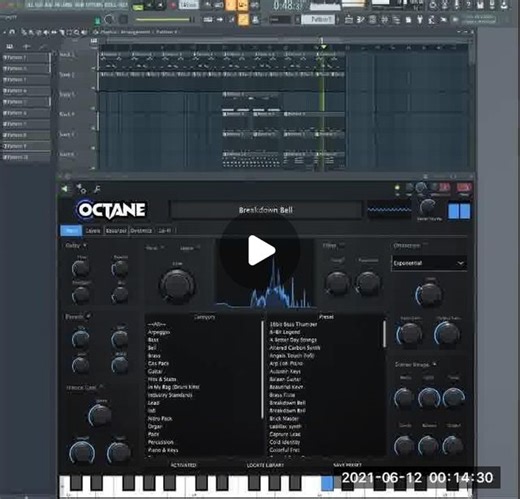This screenshot has height=499, width=520.
Task: Open the Pattern selector dropdown in top toolbar
Action: click(x=319, y=20)
